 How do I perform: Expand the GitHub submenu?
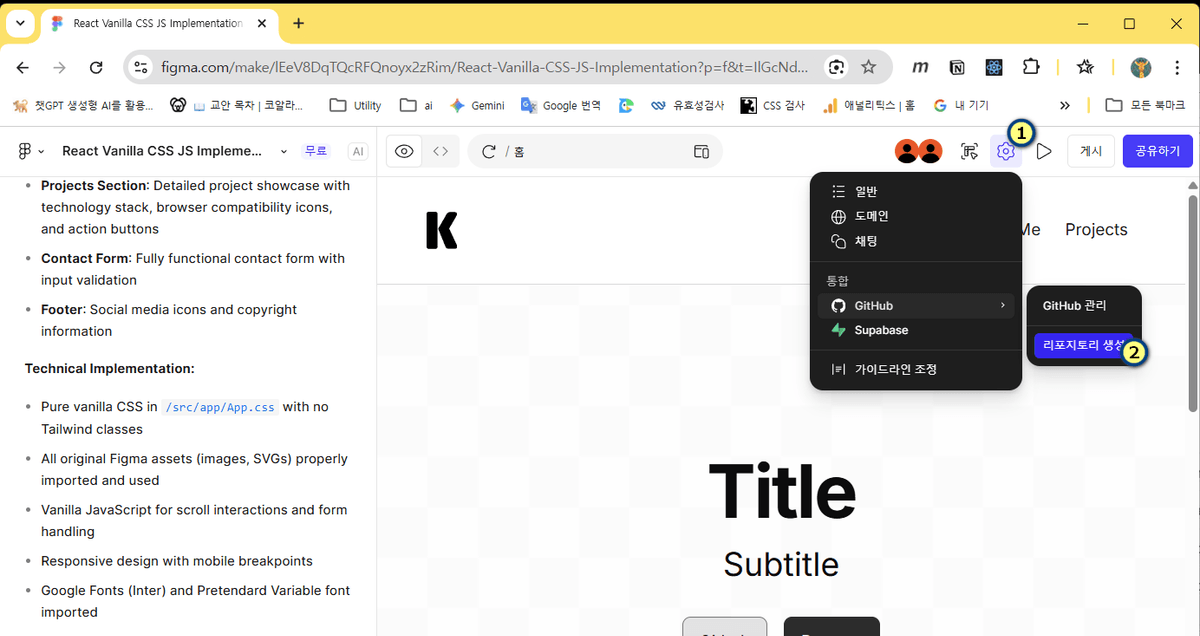click(915, 305)
